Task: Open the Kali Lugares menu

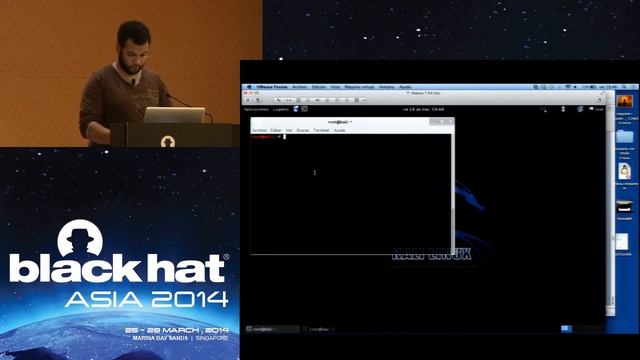Action: tap(281, 109)
